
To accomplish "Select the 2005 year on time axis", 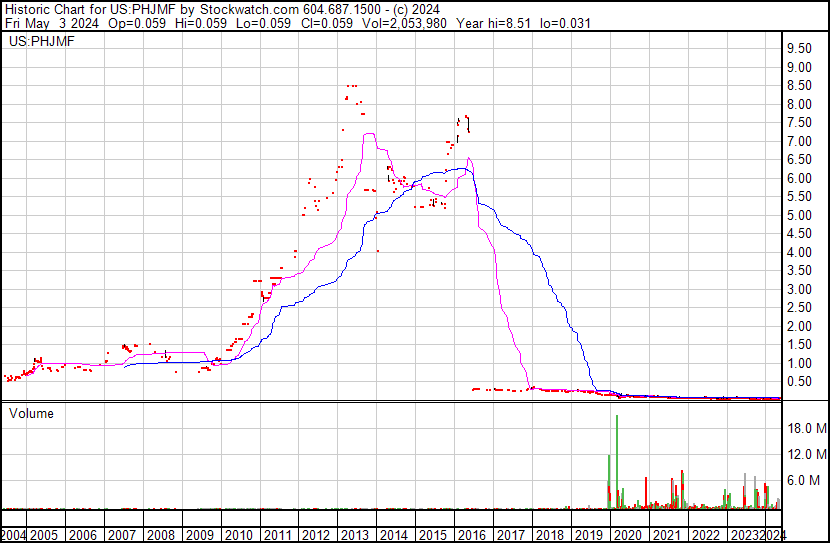I will pyautogui.click(x=44, y=536).
